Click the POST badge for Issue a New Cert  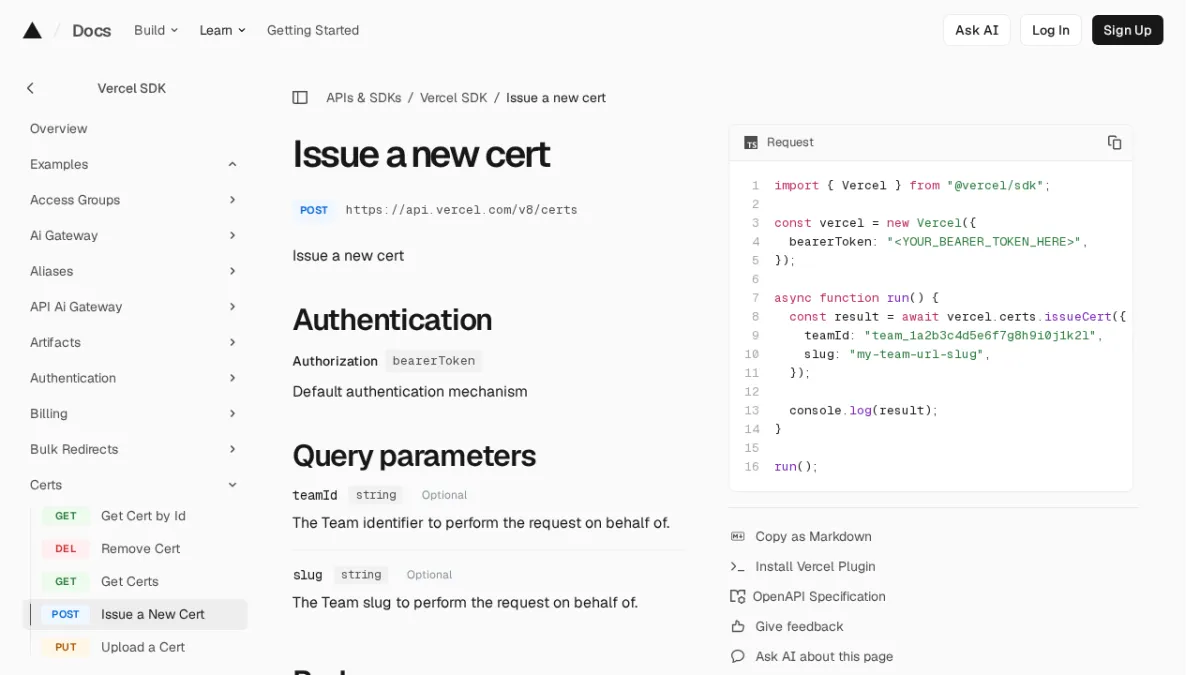(66, 614)
